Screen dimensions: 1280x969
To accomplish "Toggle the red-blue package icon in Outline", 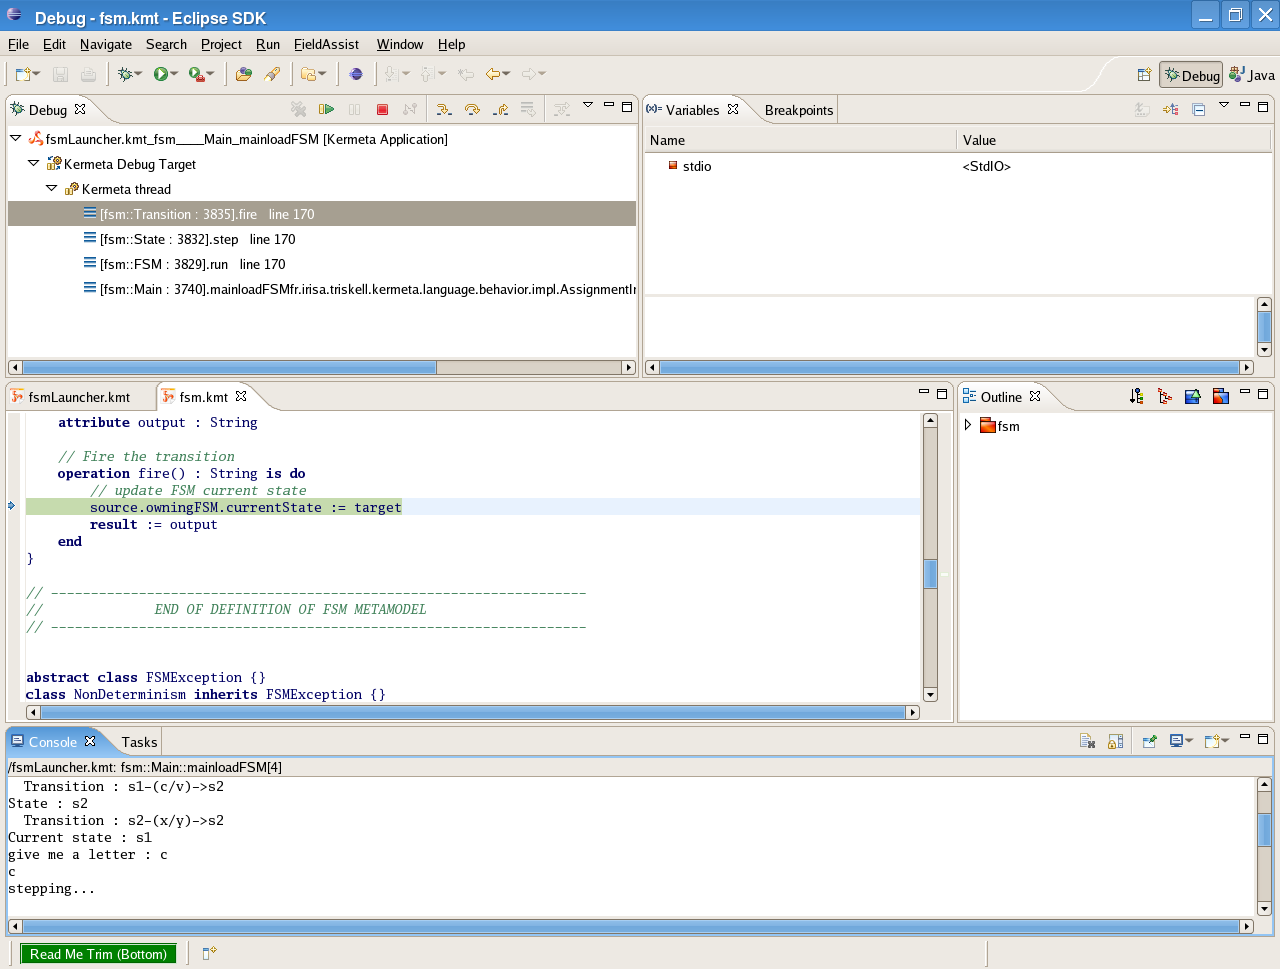I will (x=1220, y=396).
